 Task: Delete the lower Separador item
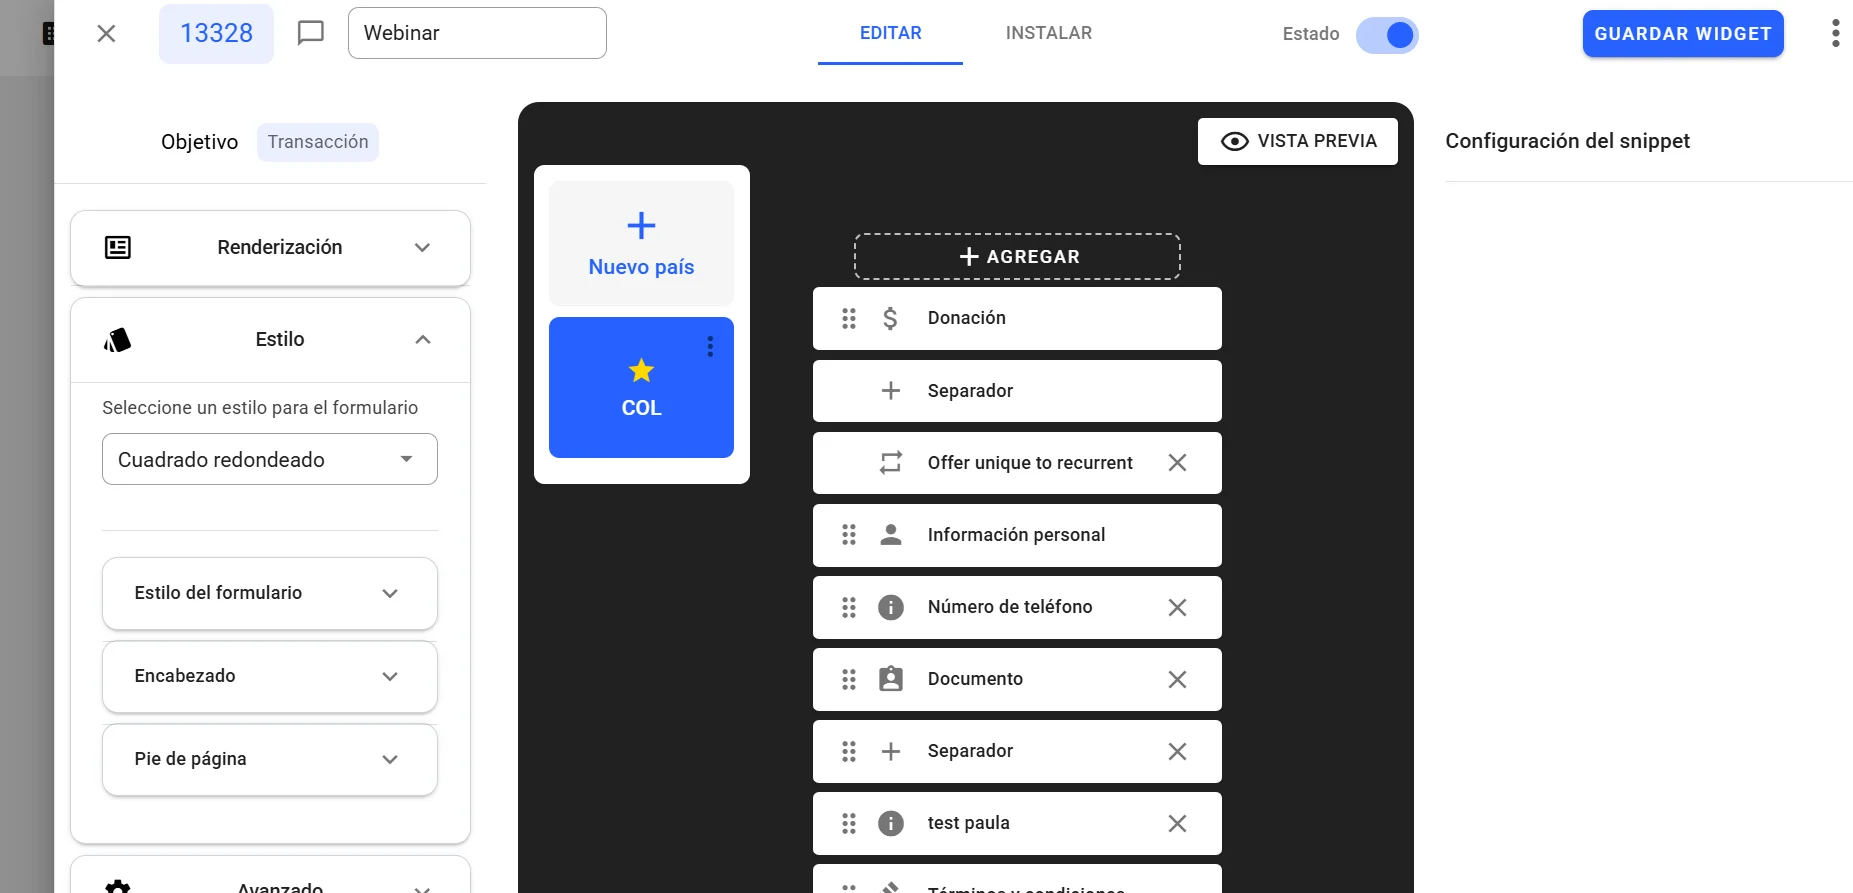click(1177, 751)
